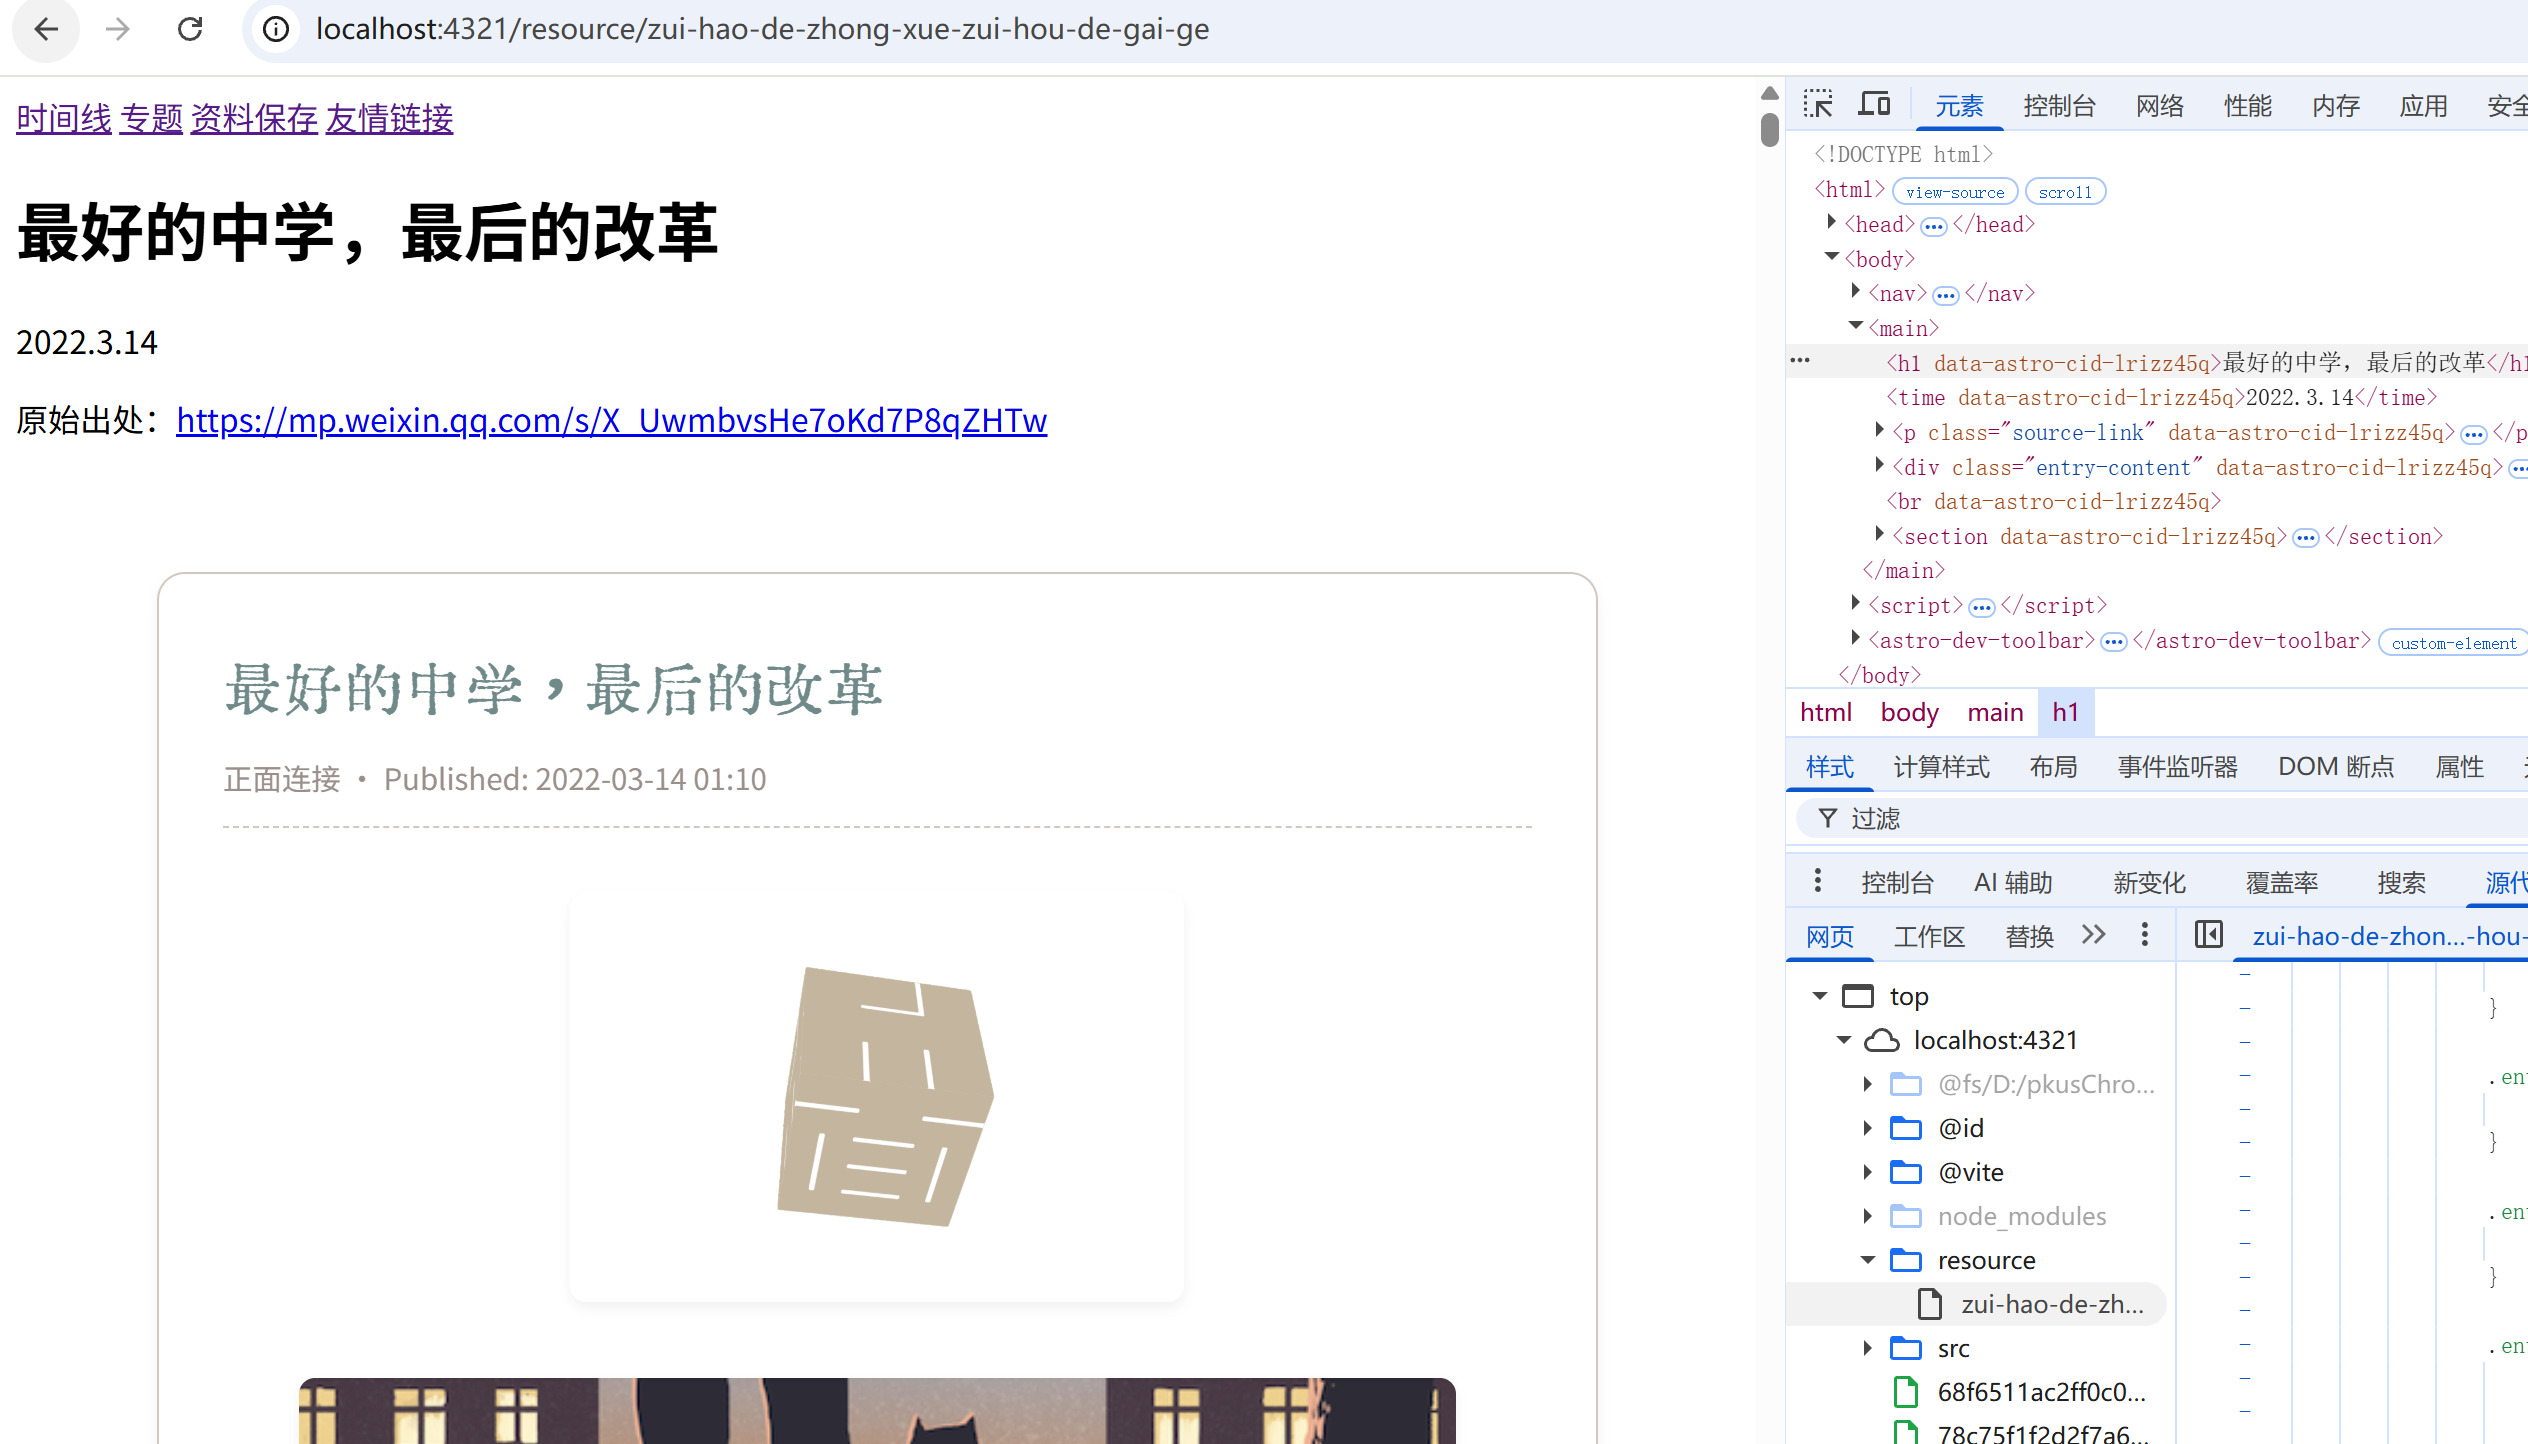Open the 友情链接 navigation link

(389, 119)
